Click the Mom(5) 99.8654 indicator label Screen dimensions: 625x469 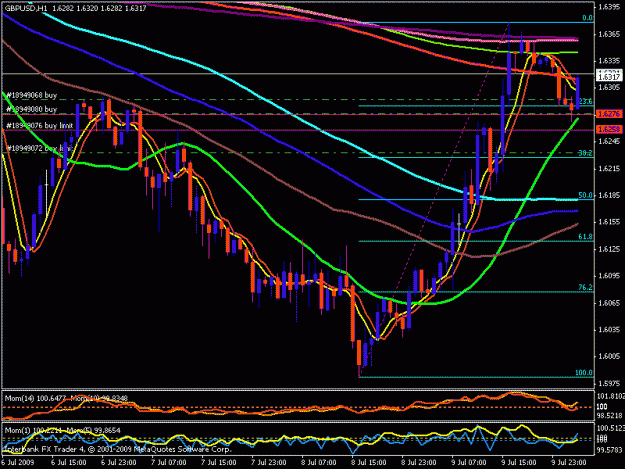tap(94, 430)
